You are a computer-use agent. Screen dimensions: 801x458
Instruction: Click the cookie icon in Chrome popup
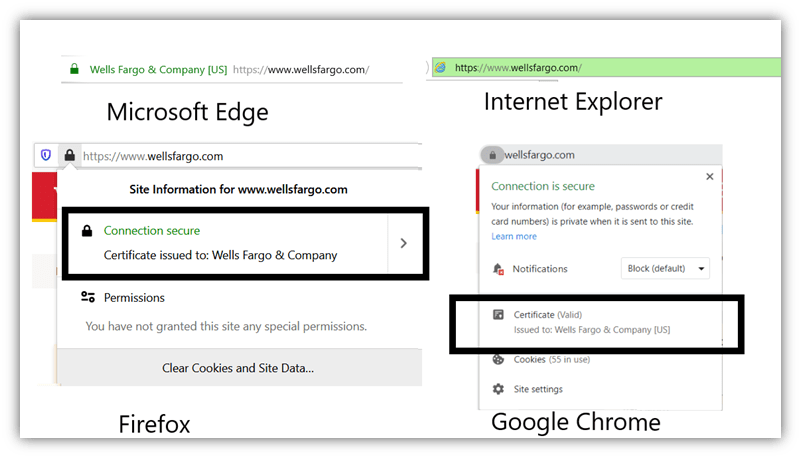click(498, 359)
